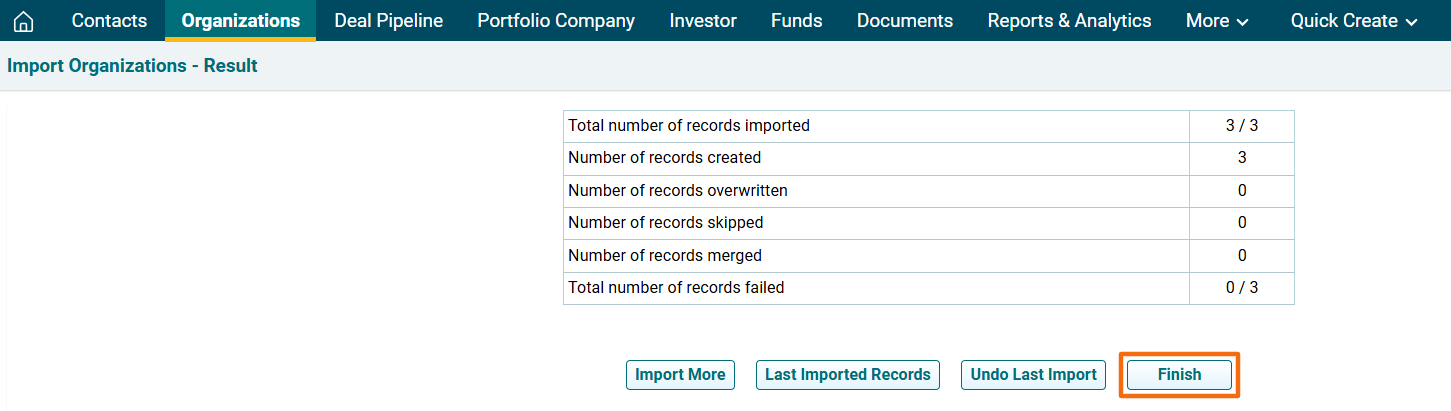Expand the More dropdown menu
This screenshot has height=411, width=1451.
pyautogui.click(x=1216, y=21)
